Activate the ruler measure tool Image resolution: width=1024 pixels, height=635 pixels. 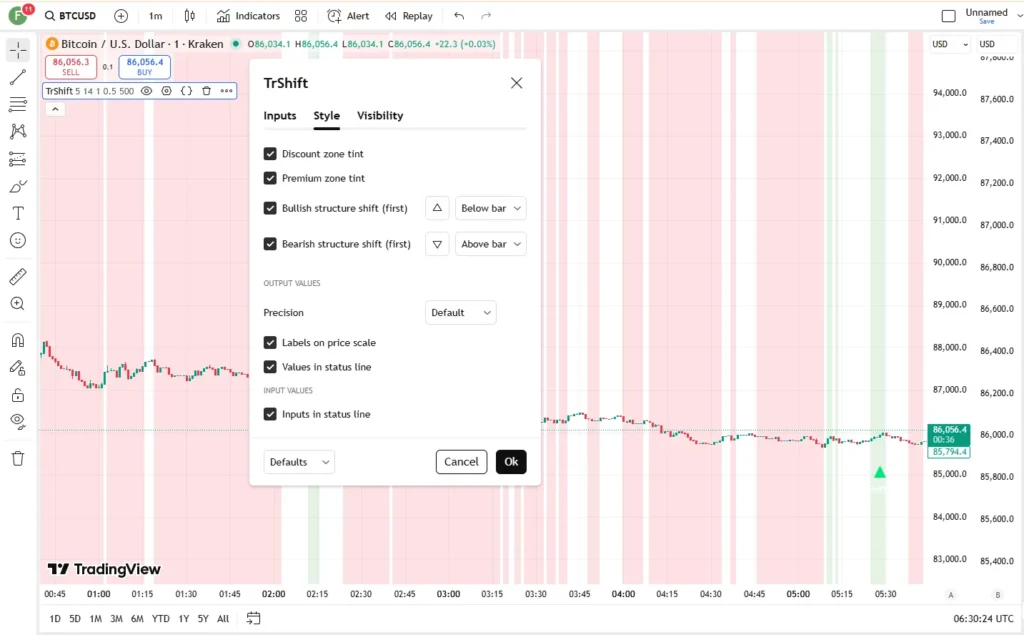click(18, 276)
